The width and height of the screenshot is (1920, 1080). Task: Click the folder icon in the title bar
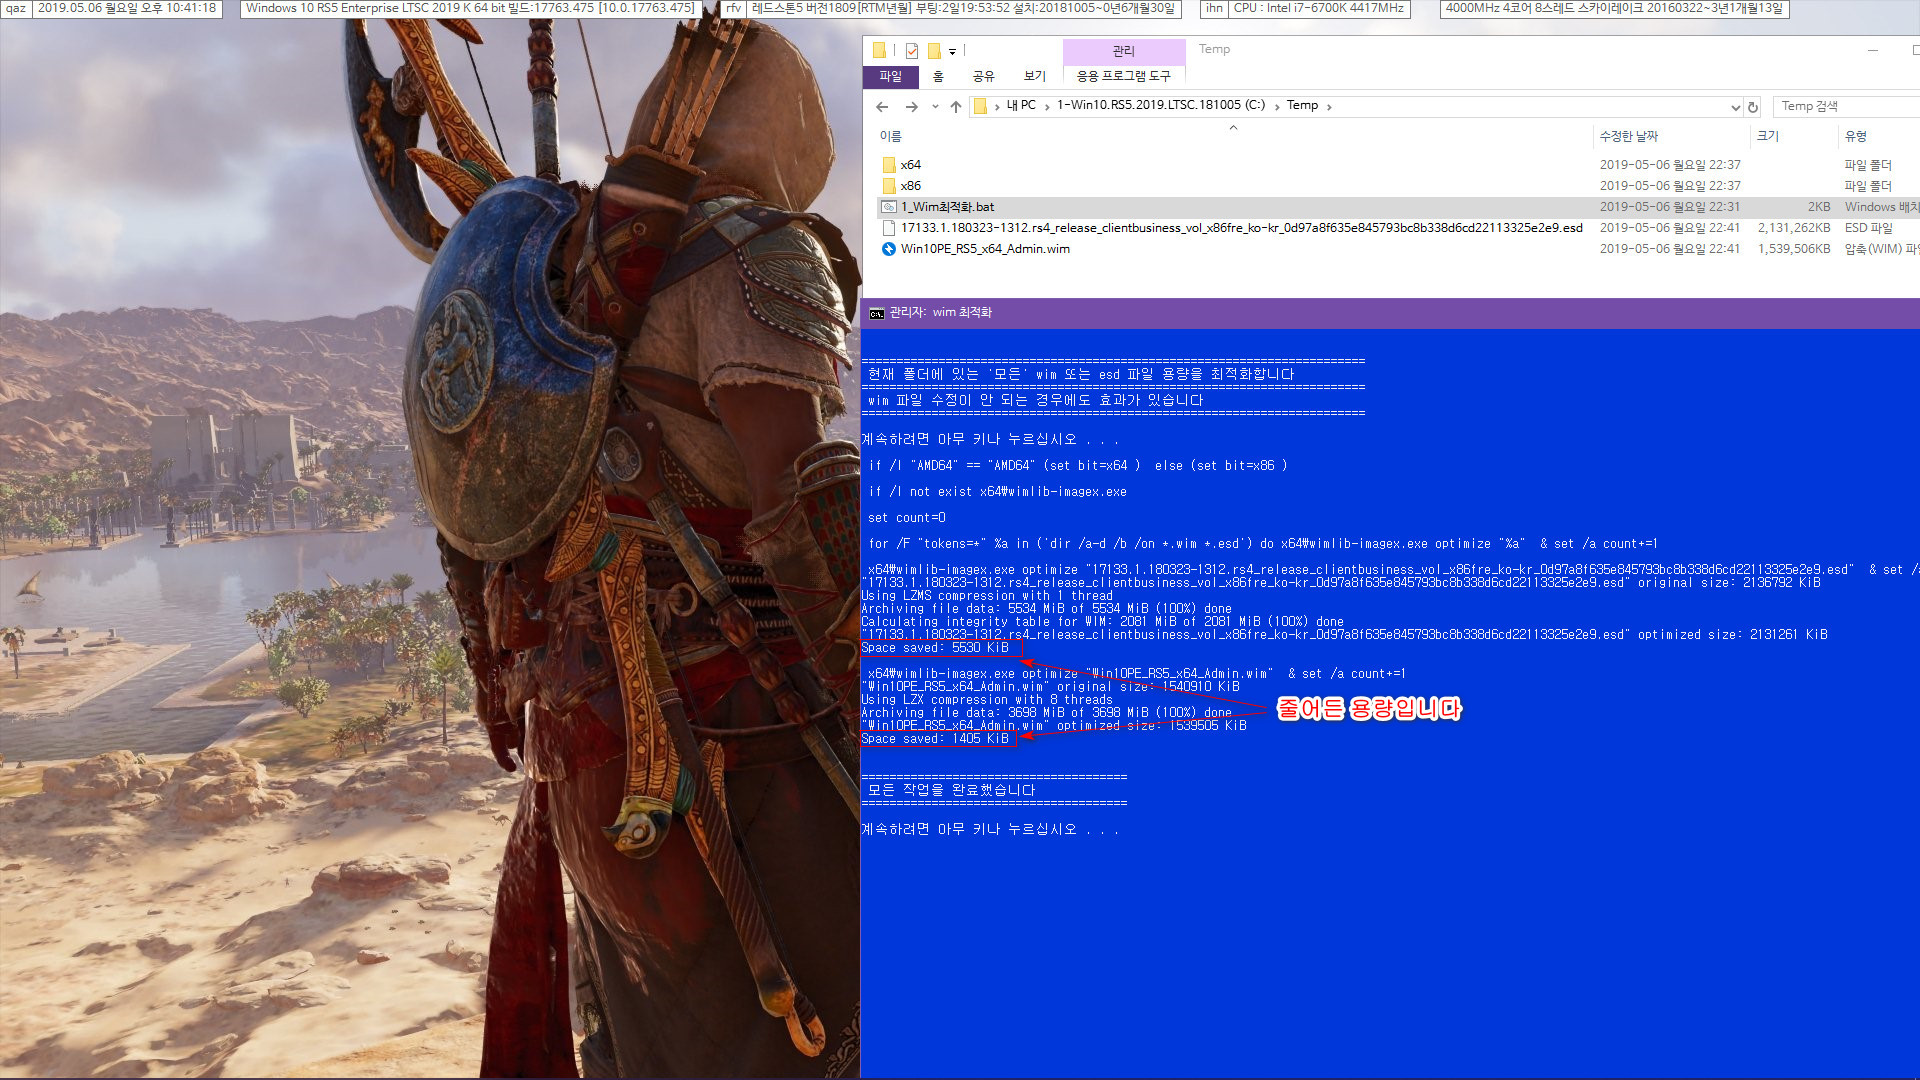879,50
